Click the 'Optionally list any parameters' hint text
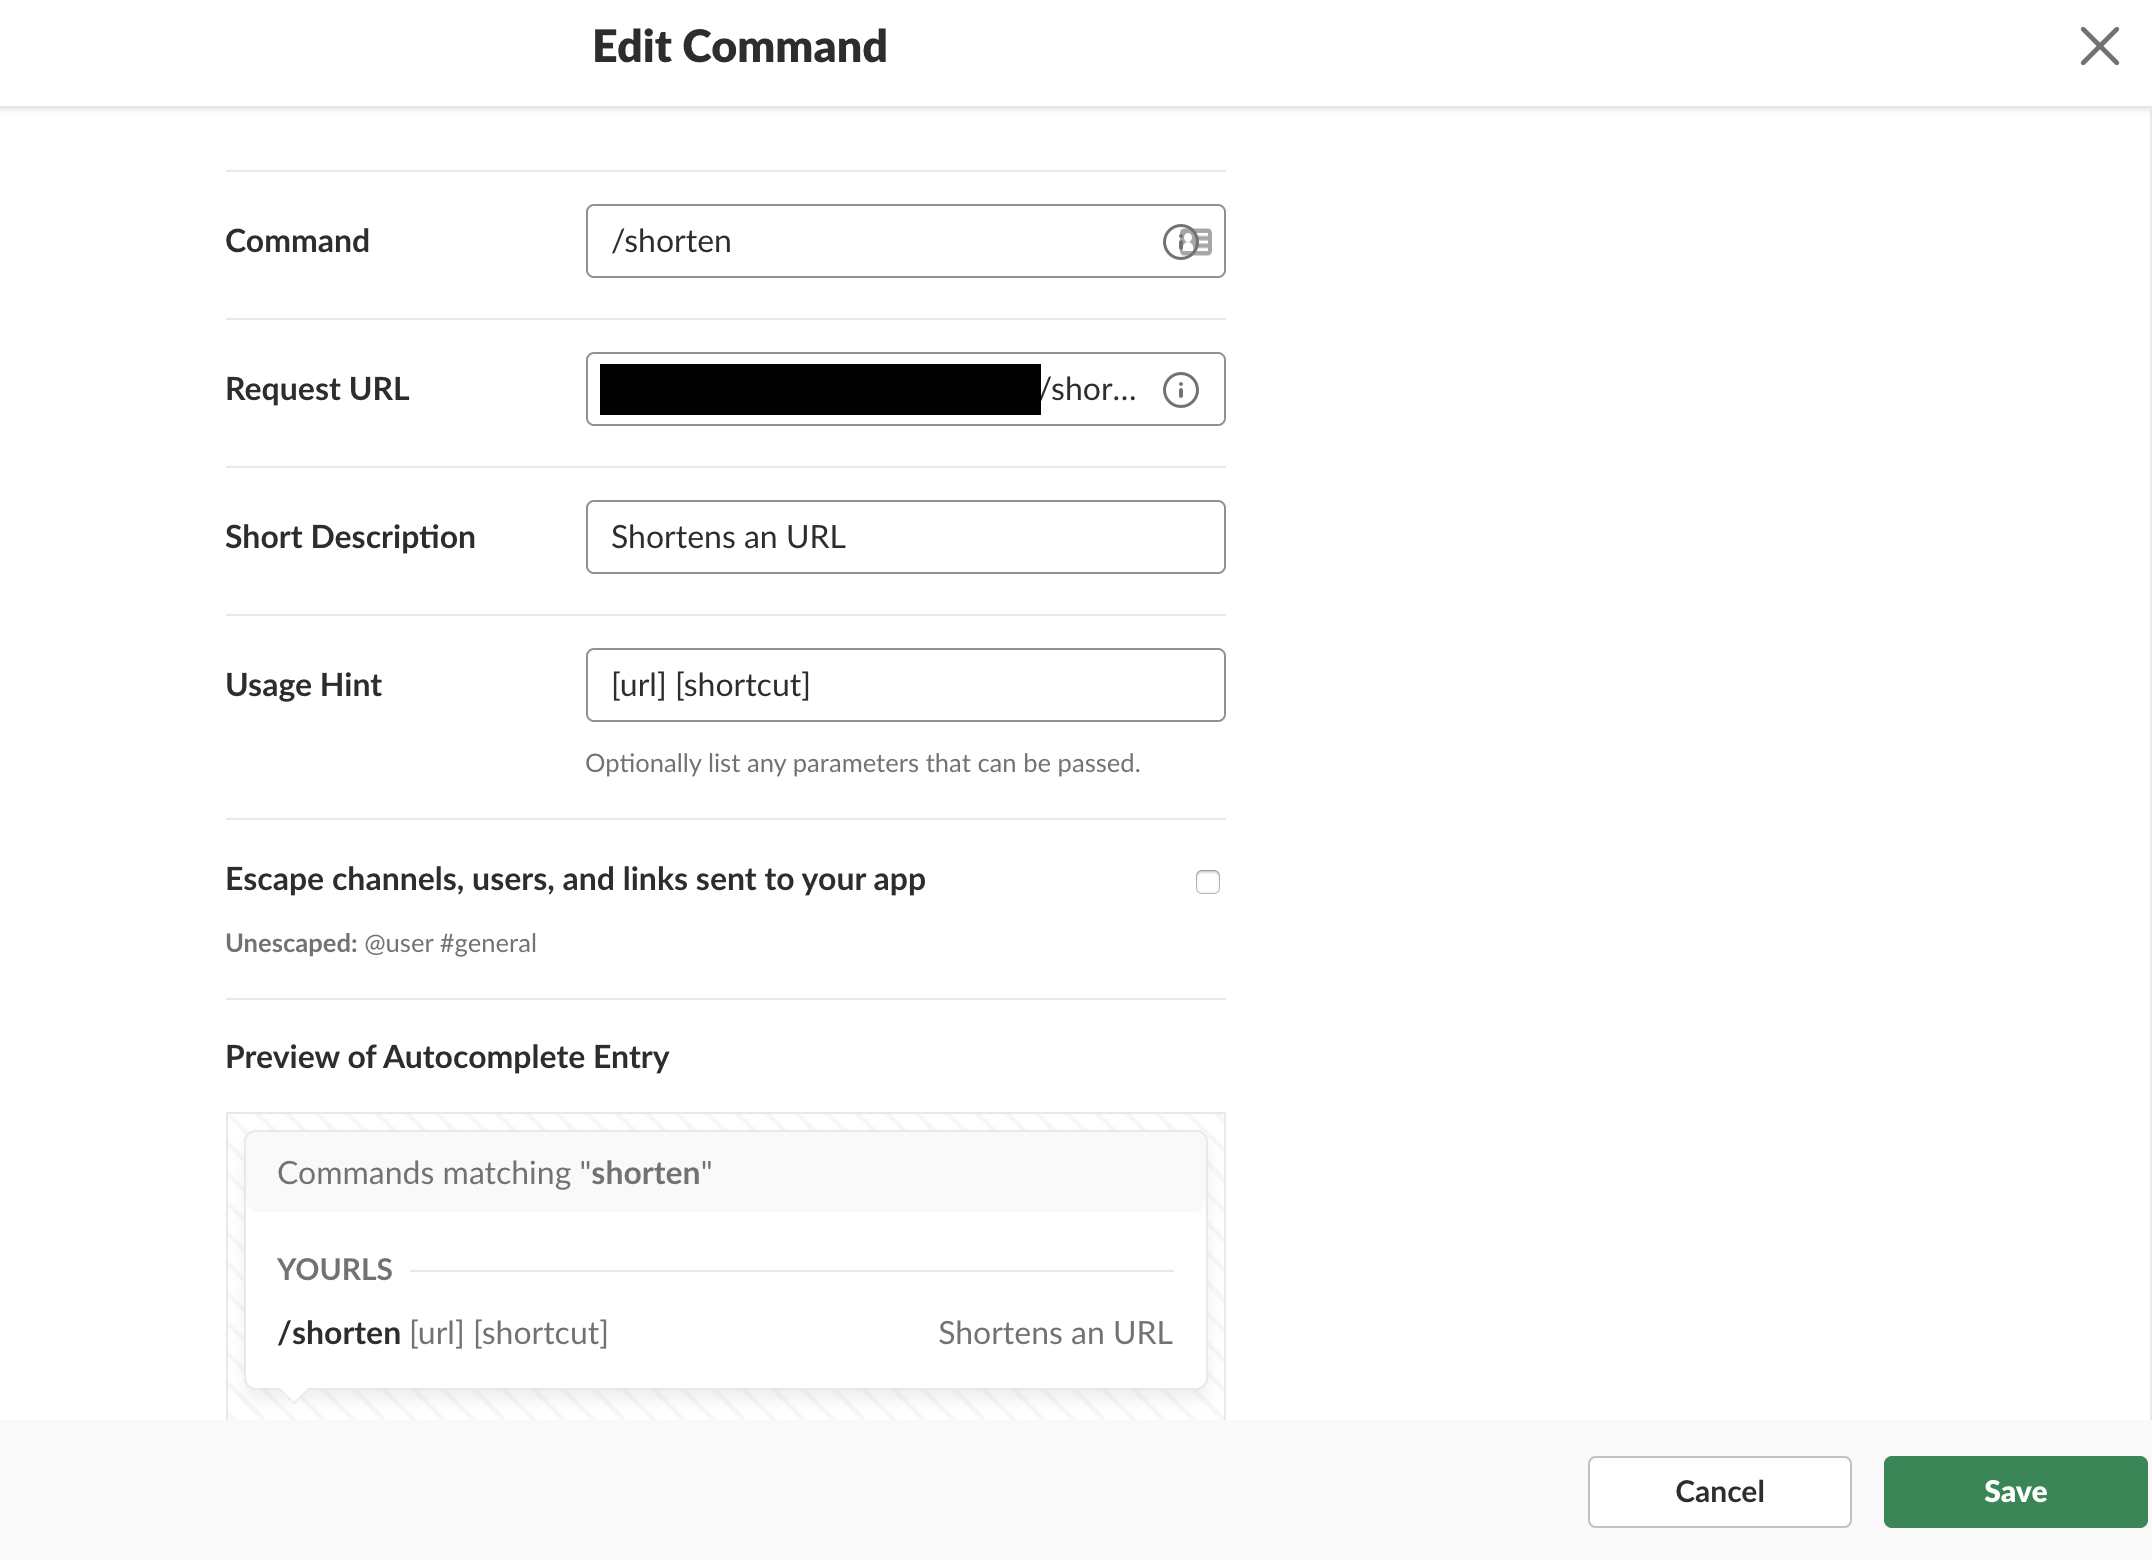 (x=863, y=763)
